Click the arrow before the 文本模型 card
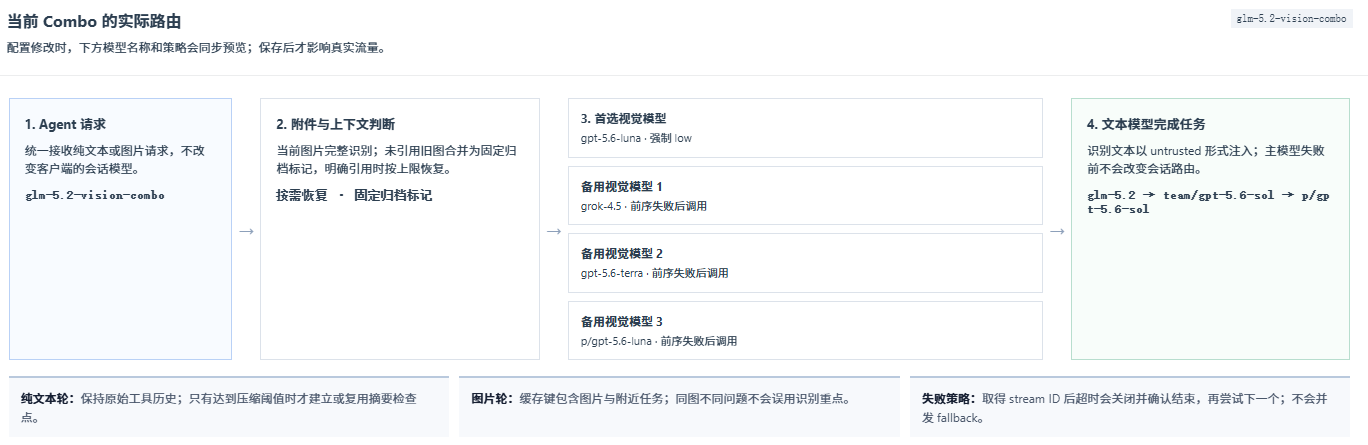Image resolution: width=1368 pixels, height=445 pixels. (1057, 231)
